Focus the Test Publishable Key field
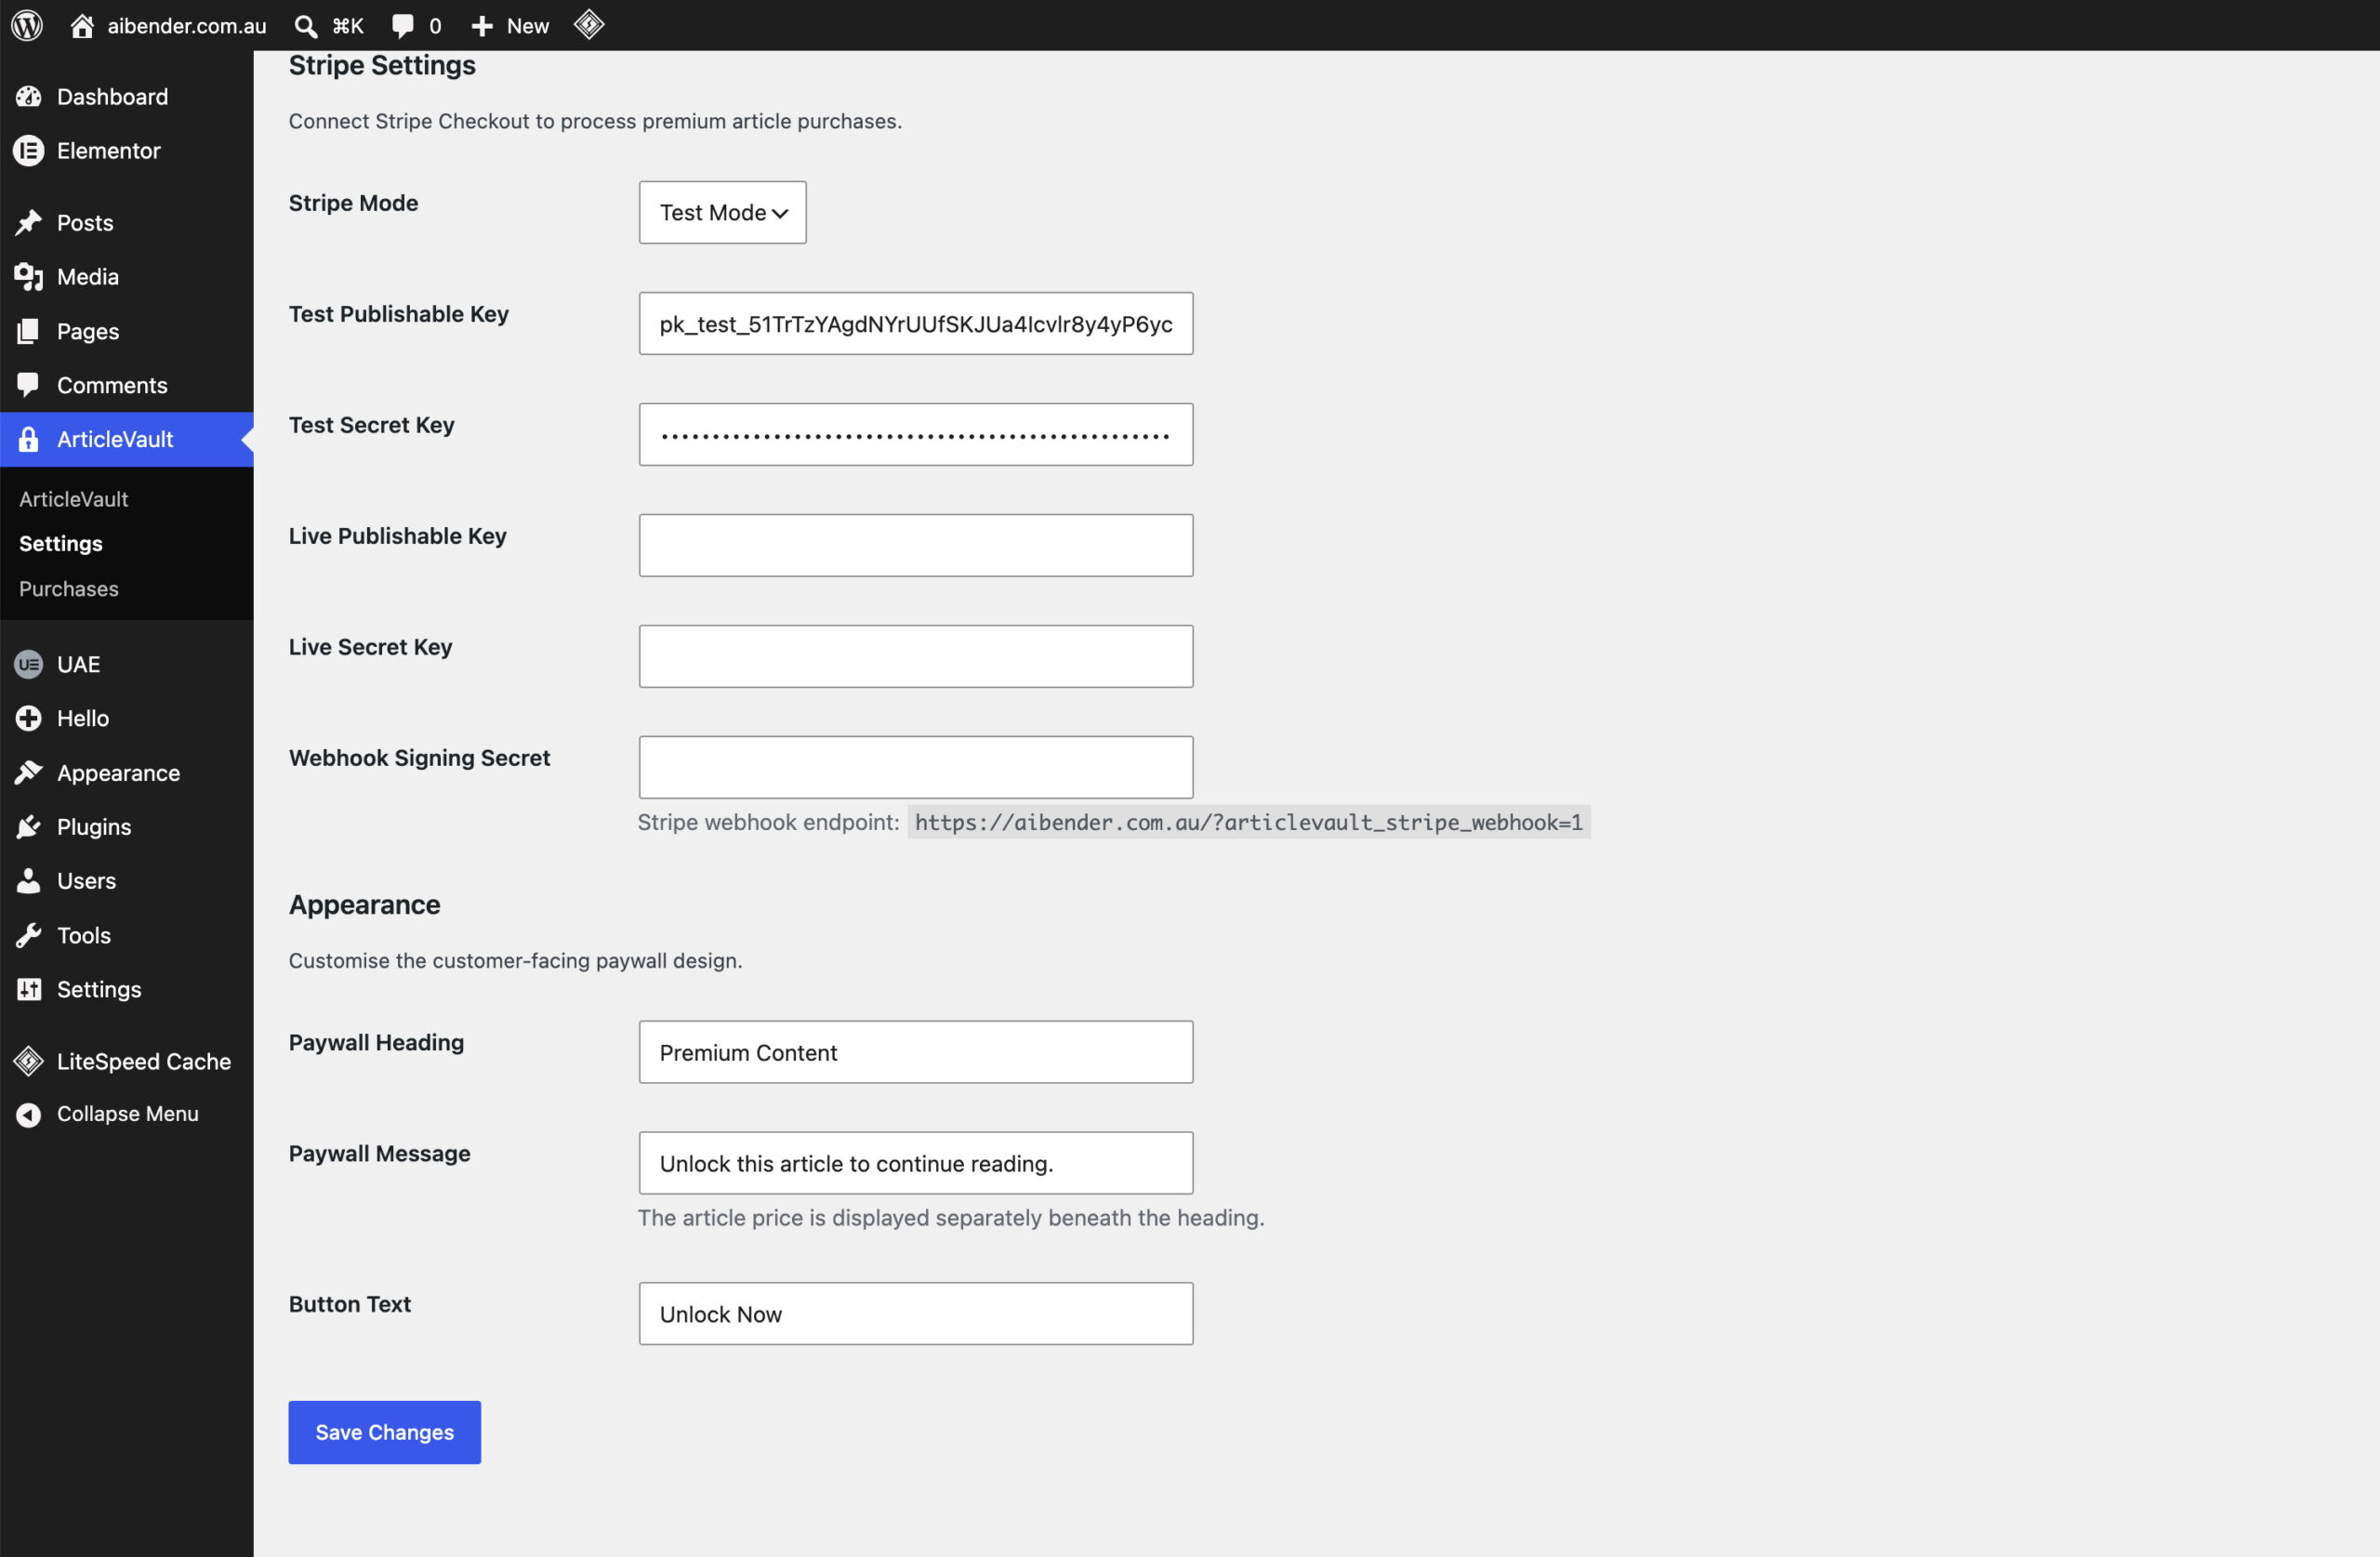2380x1557 pixels. pyautogui.click(x=916, y=323)
